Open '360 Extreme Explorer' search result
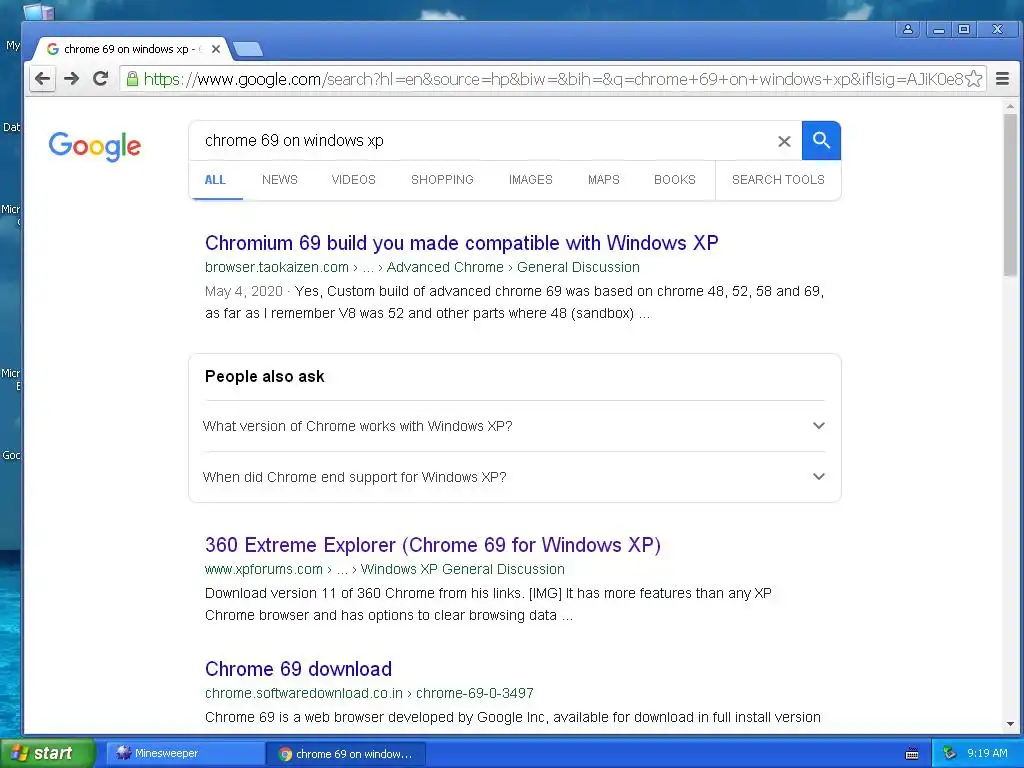Screen dimensions: 1024x768 point(432,545)
